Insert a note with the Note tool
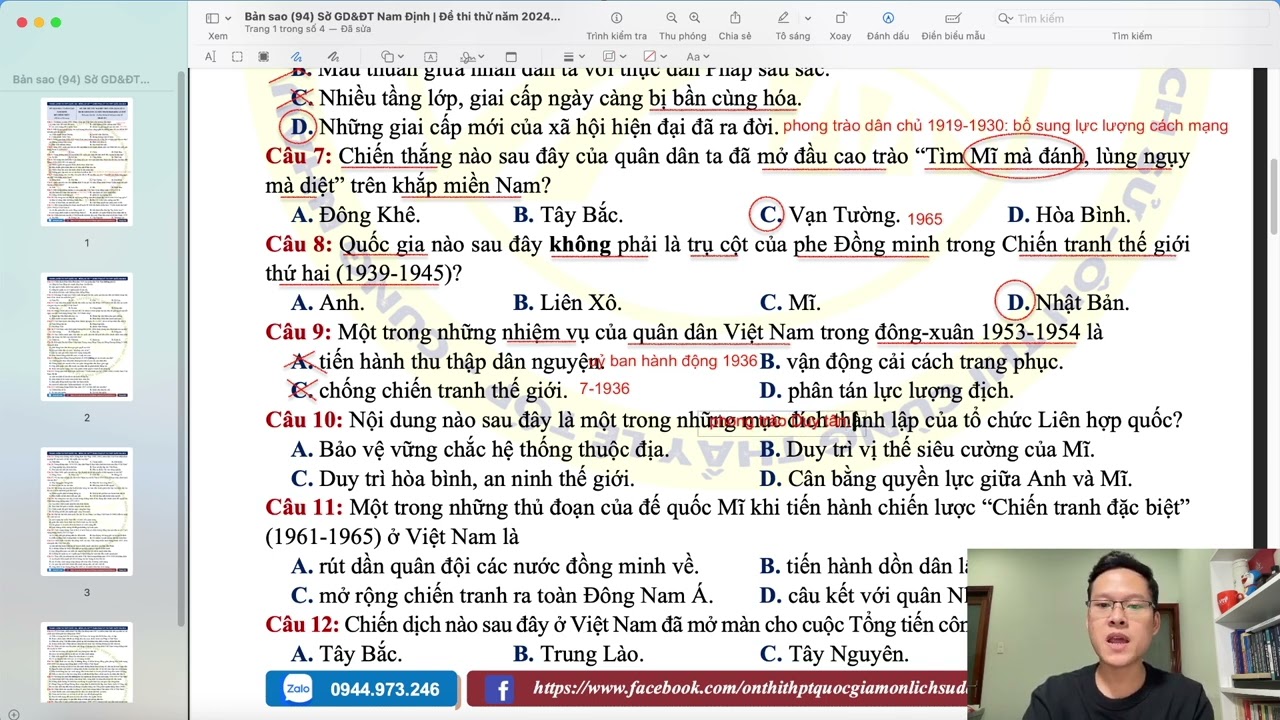This screenshot has width=1280, height=720. tap(511, 57)
